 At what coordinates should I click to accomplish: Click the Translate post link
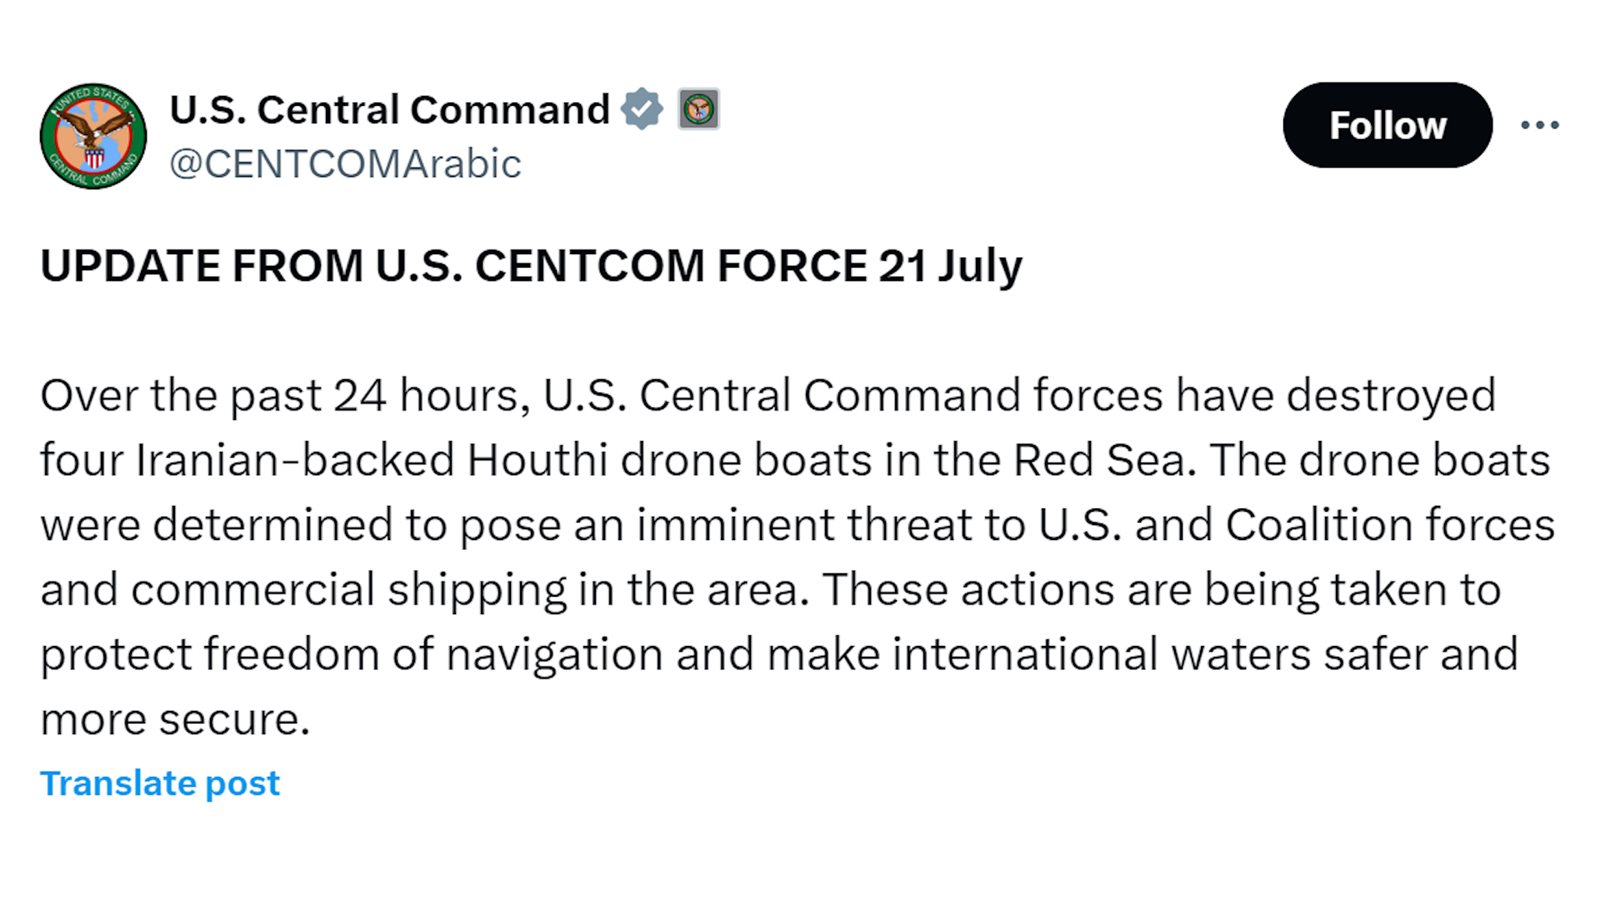160,783
